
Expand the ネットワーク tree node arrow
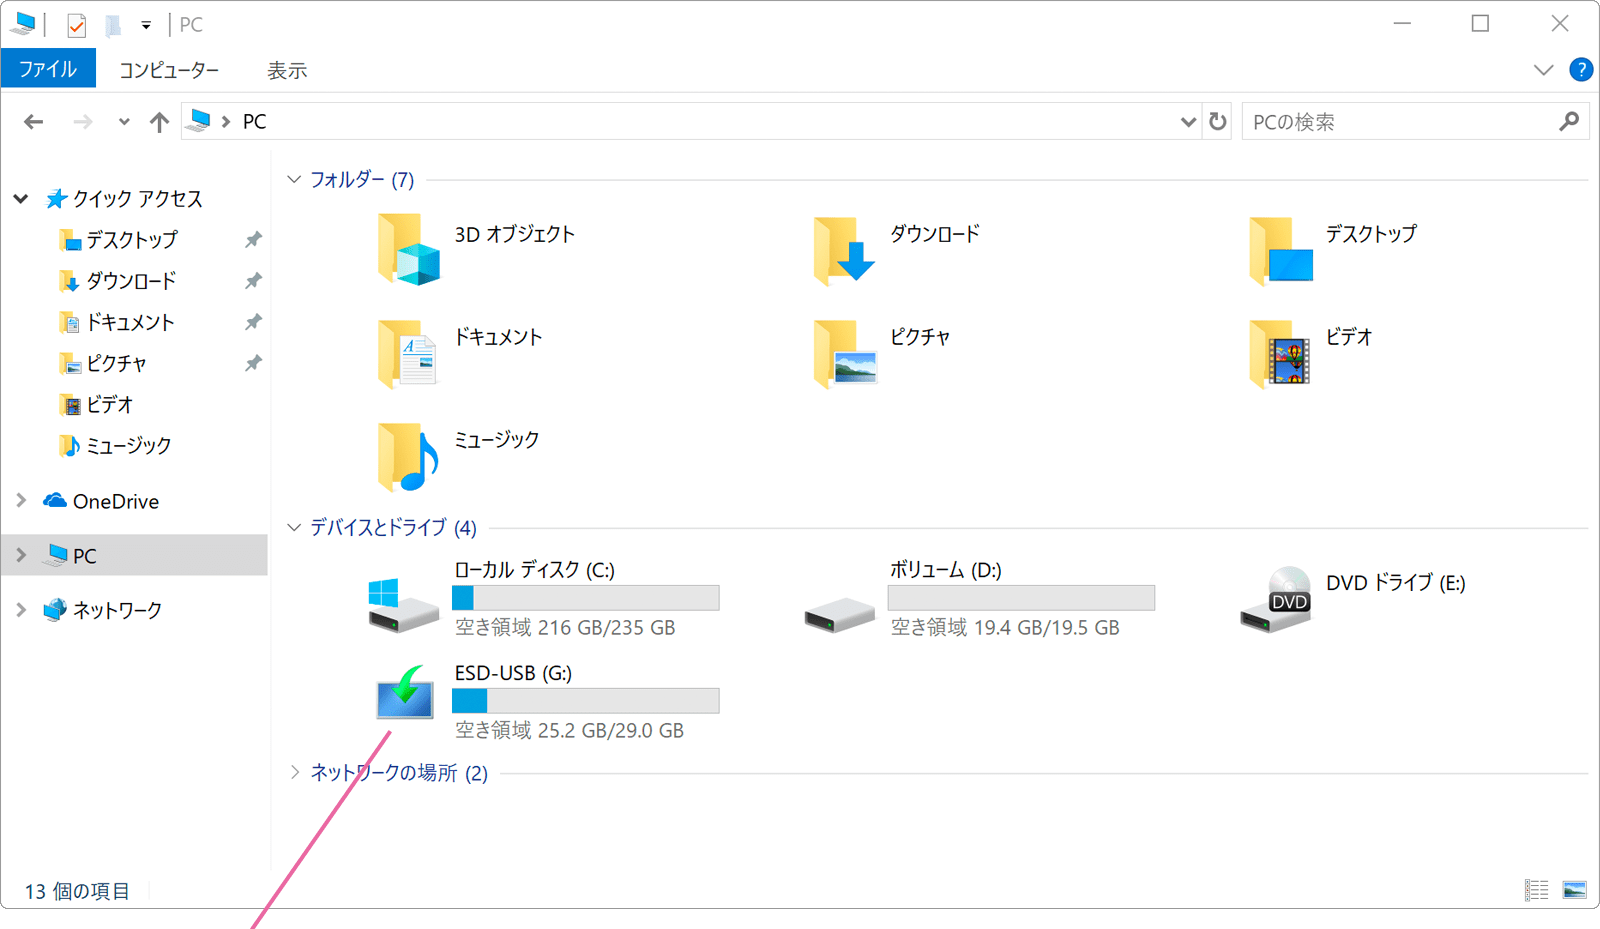coord(21,609)
